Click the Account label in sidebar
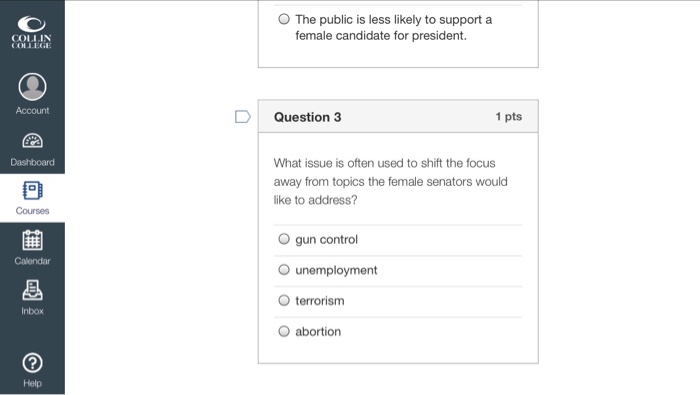The width and height of the screenshot is (700, 395). (32, 110)
